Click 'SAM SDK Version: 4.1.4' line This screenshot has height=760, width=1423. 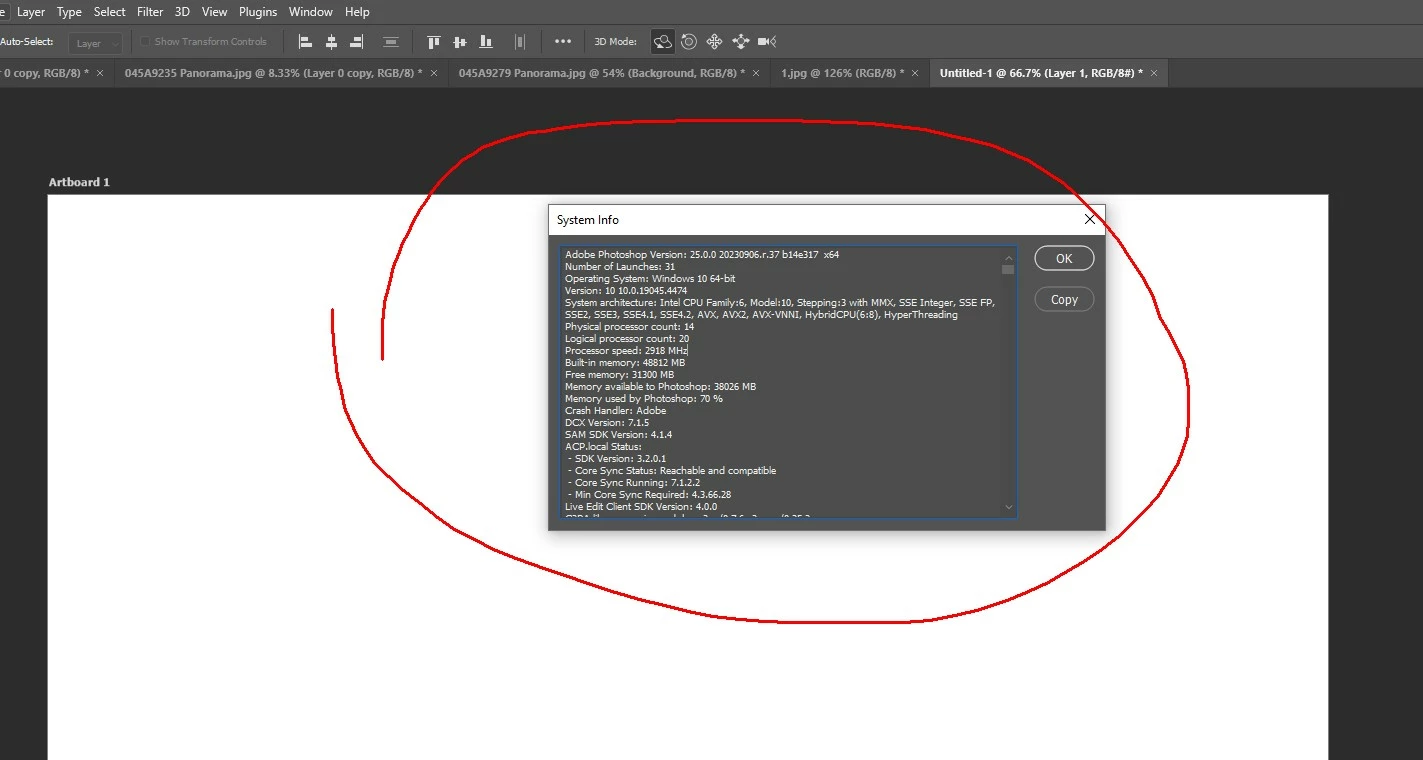pyautogui.click(x=618, y=435)
